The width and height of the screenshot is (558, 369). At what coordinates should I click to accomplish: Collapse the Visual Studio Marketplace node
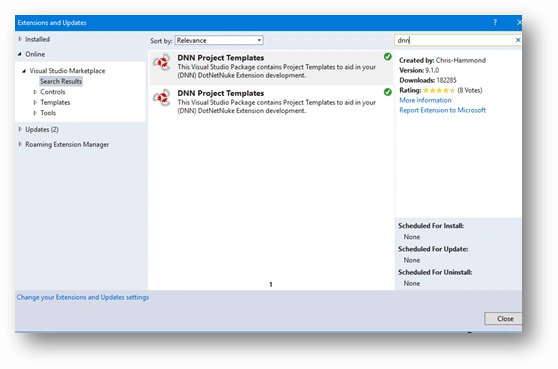(24, 71)
